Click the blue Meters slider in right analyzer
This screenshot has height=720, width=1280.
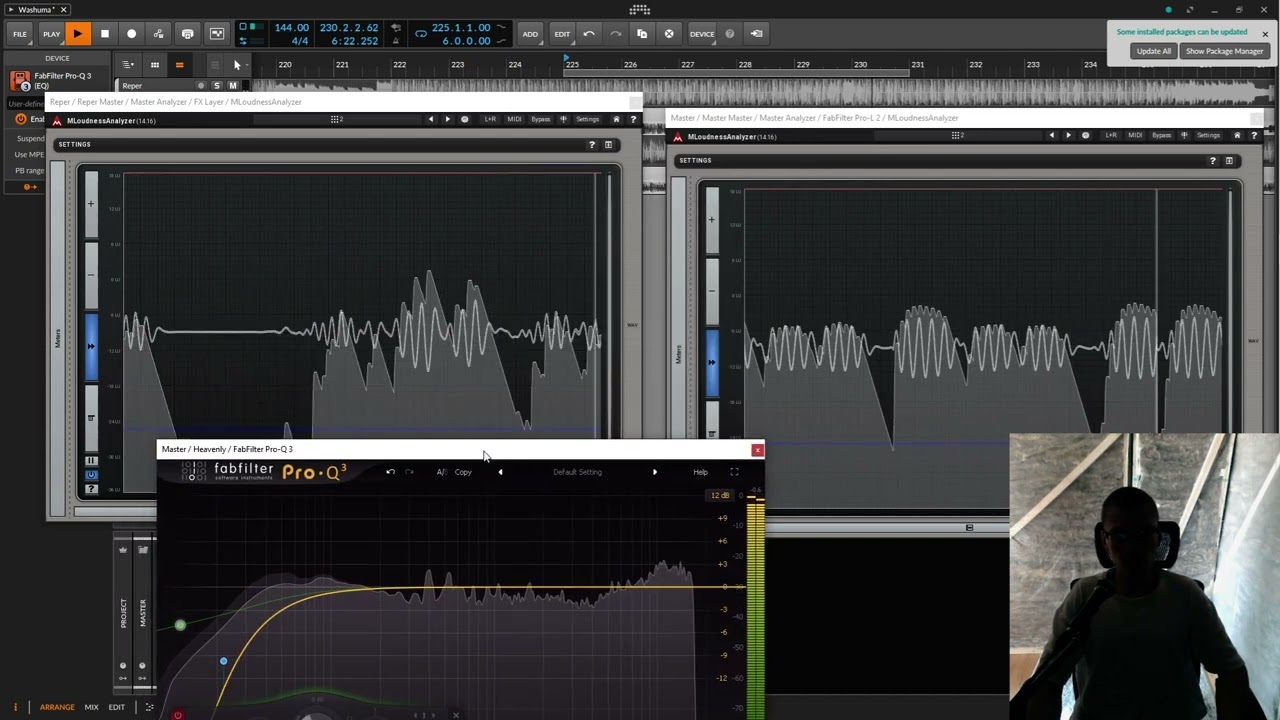click(x=712, y=362)
